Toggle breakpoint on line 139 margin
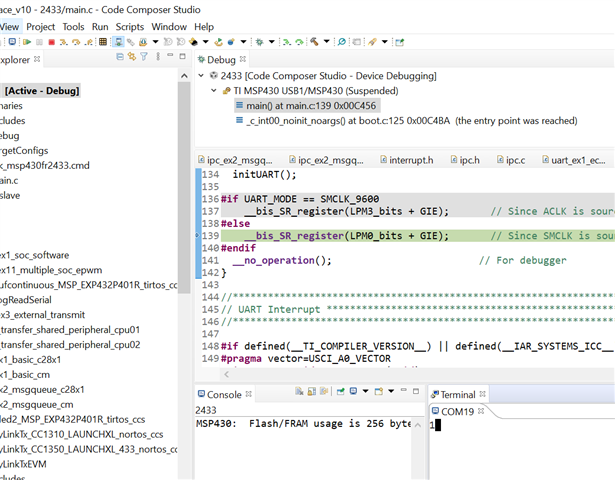The height and width of the screenshot is (480, 615). tap(197, 235)
